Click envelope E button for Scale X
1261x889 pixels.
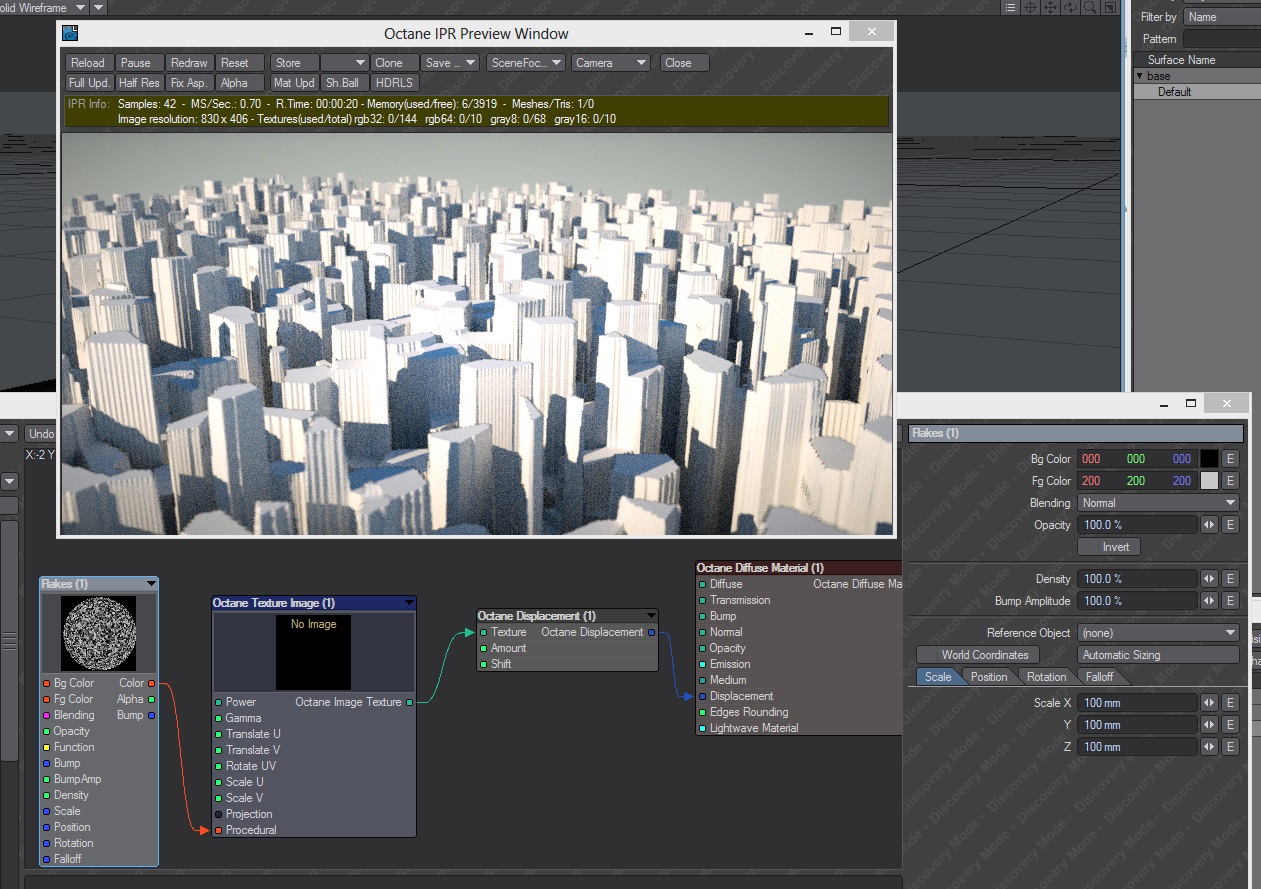pos(1231,703)
